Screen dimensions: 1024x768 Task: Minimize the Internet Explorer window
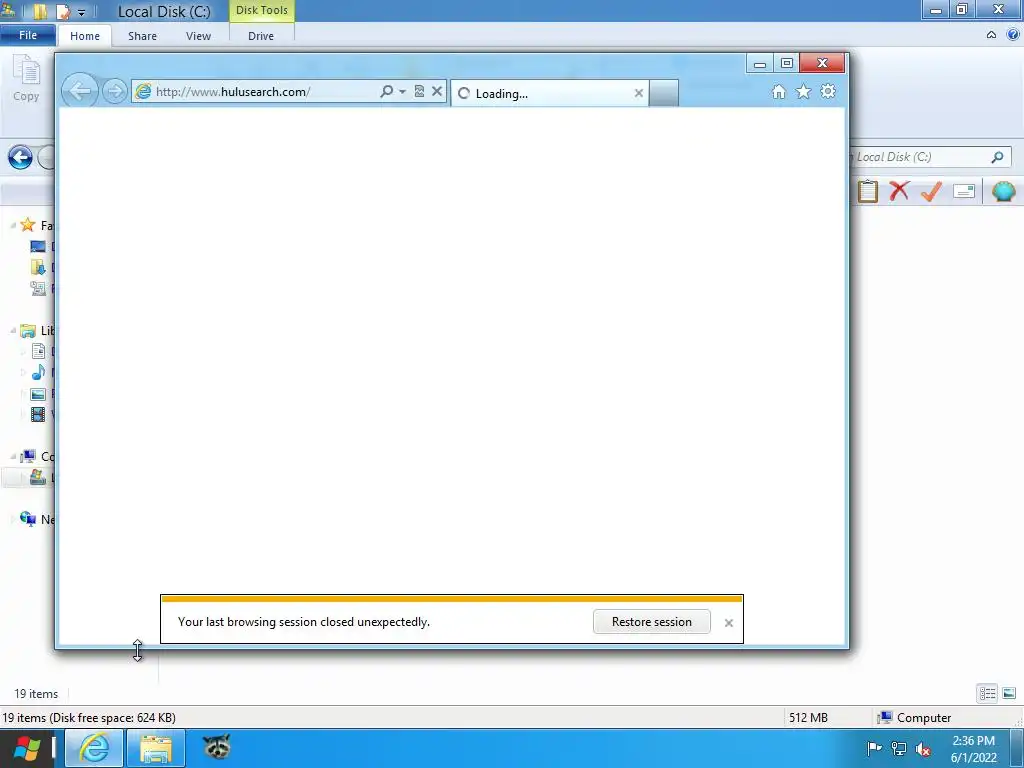[760, 63]
